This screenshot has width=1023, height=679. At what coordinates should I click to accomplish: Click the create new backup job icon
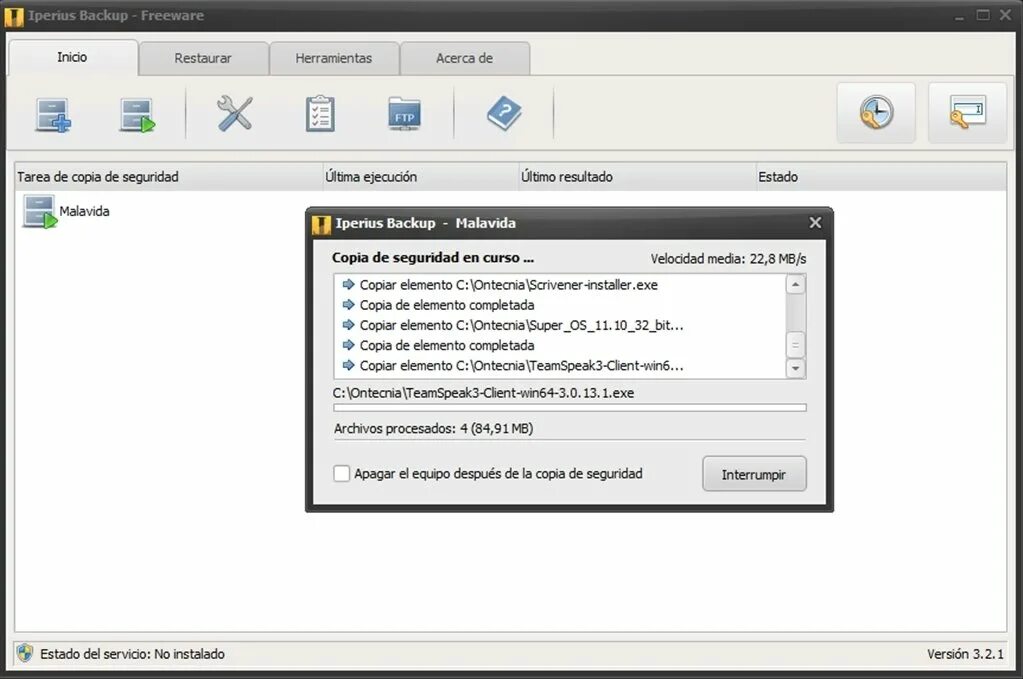coord(53,115)
